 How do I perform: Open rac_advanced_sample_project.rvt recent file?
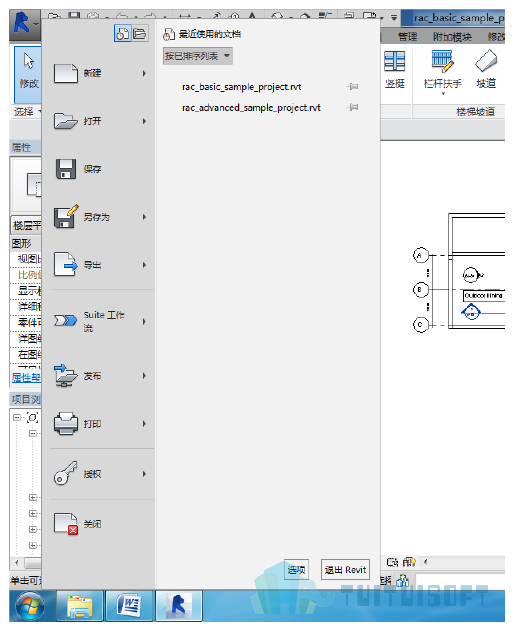click(x=251, y=108)
